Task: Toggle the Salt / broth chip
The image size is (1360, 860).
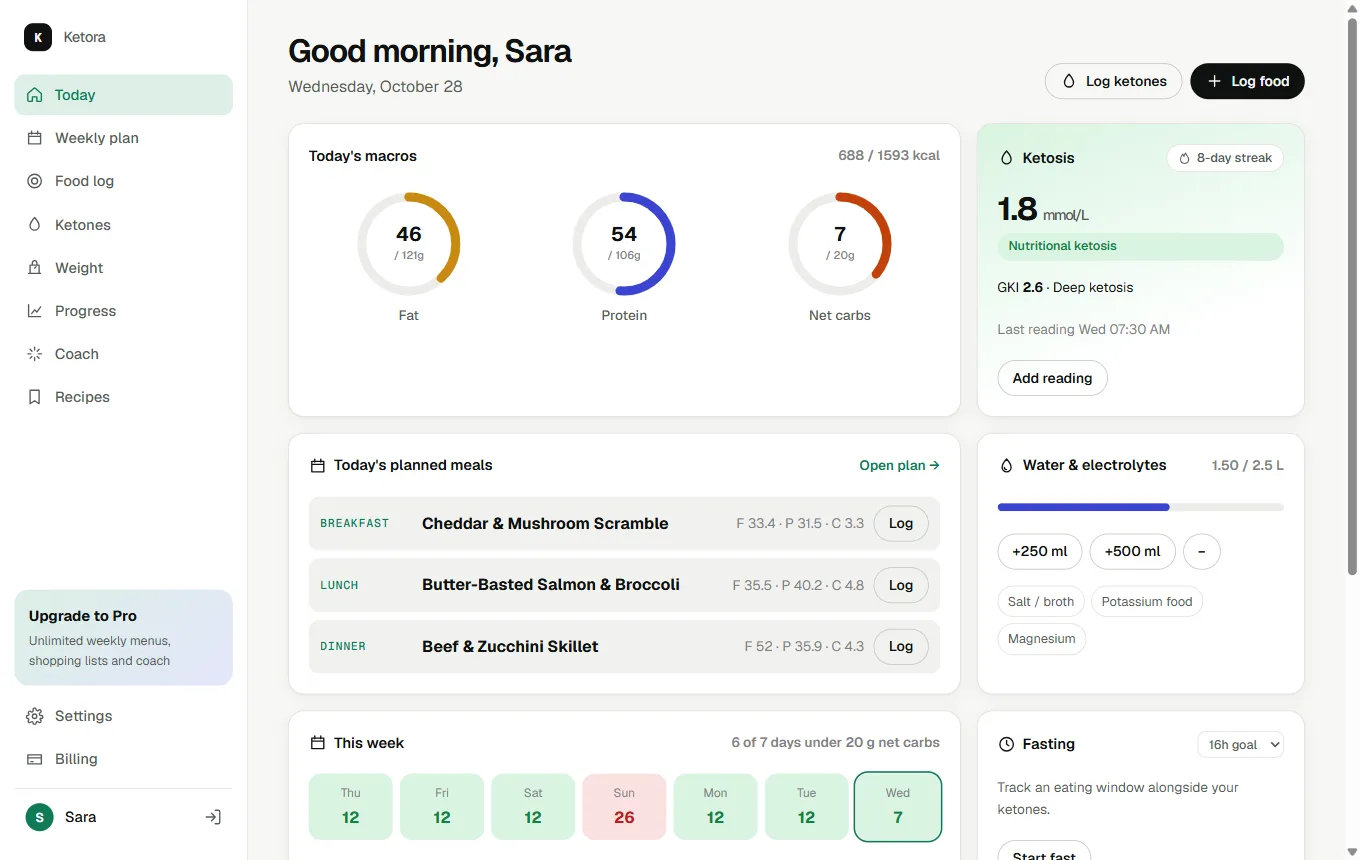Action: (1041, 601)
